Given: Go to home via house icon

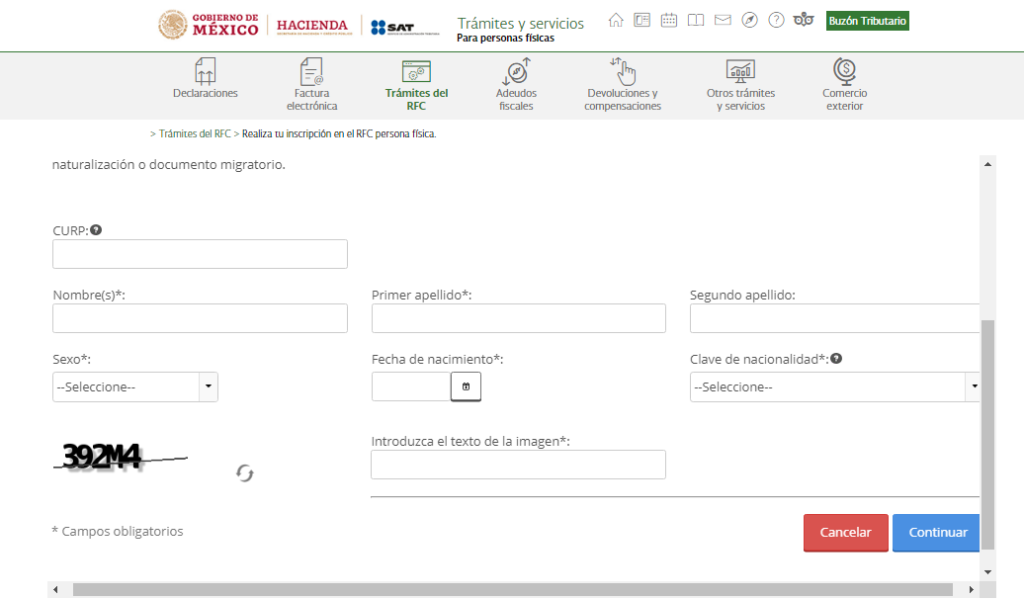Looking at the screenshot, I should pos(616,20).
